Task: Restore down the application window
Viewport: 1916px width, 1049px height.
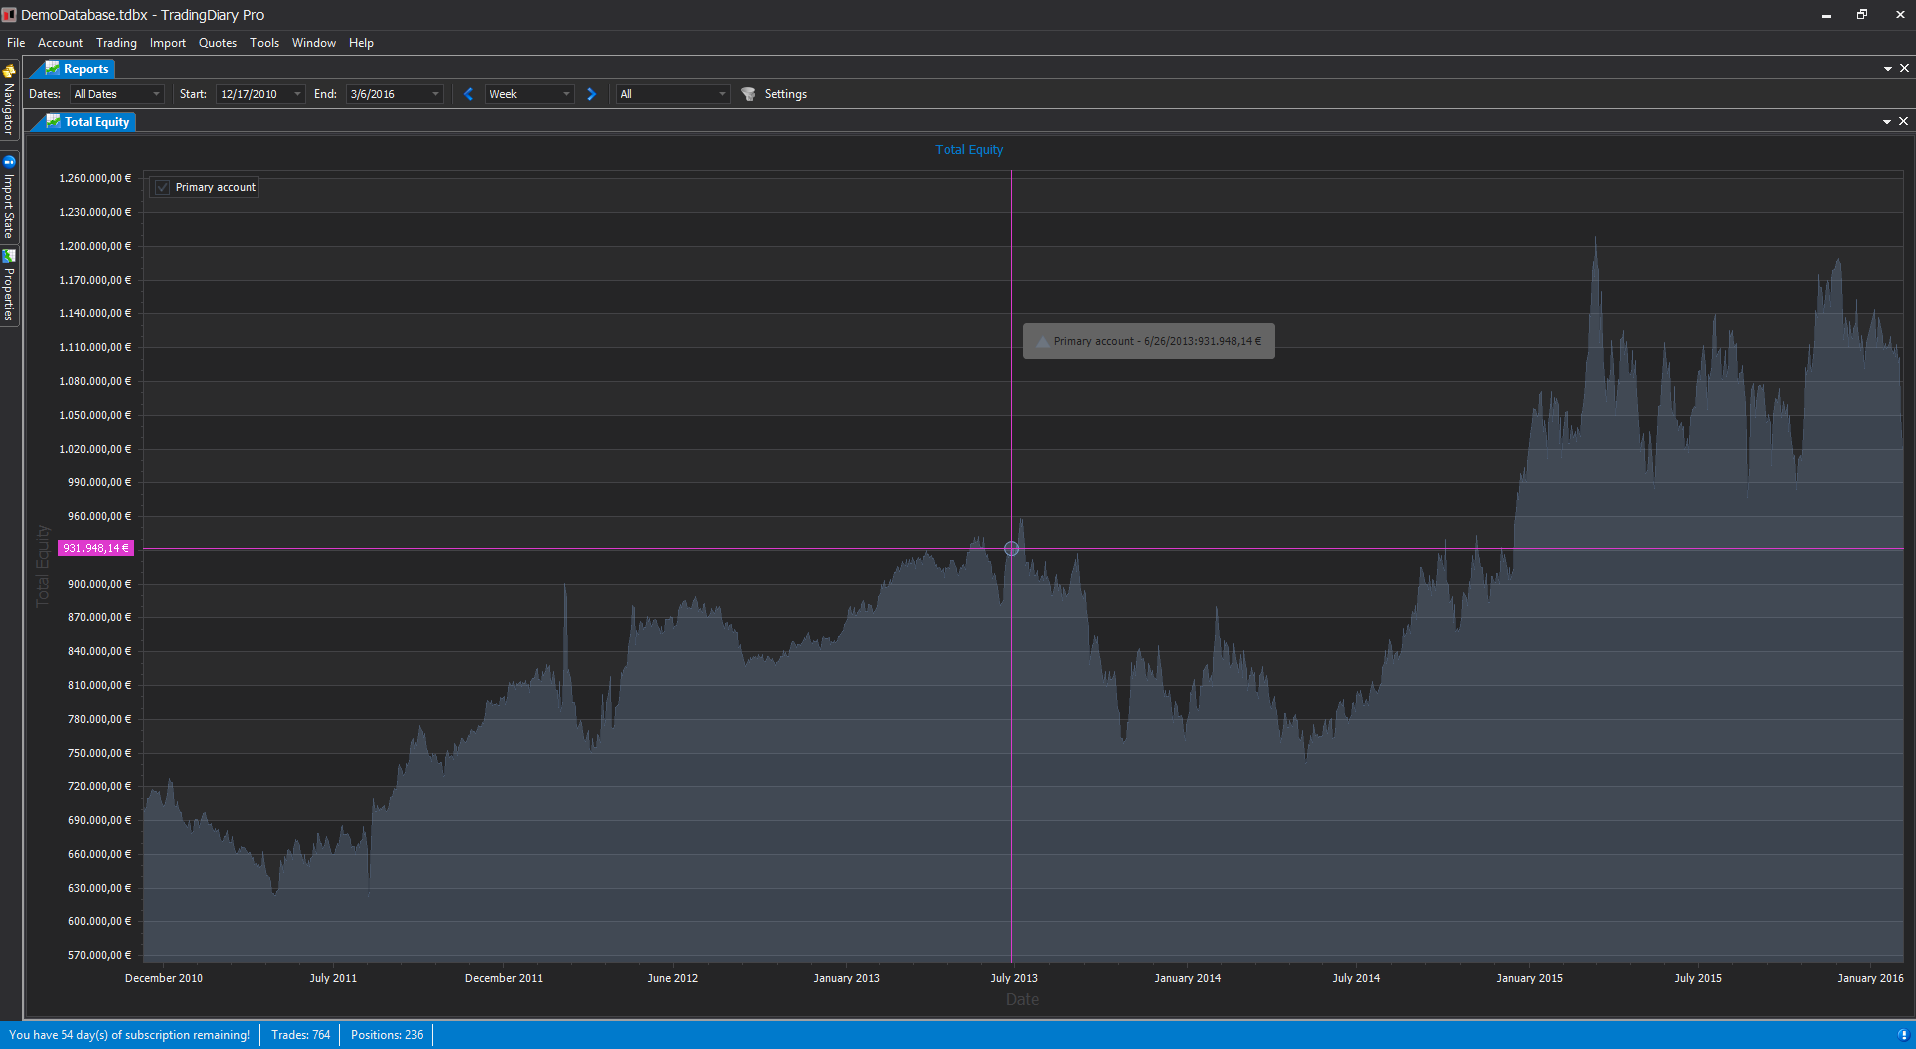Action: tap(1862, 15)
